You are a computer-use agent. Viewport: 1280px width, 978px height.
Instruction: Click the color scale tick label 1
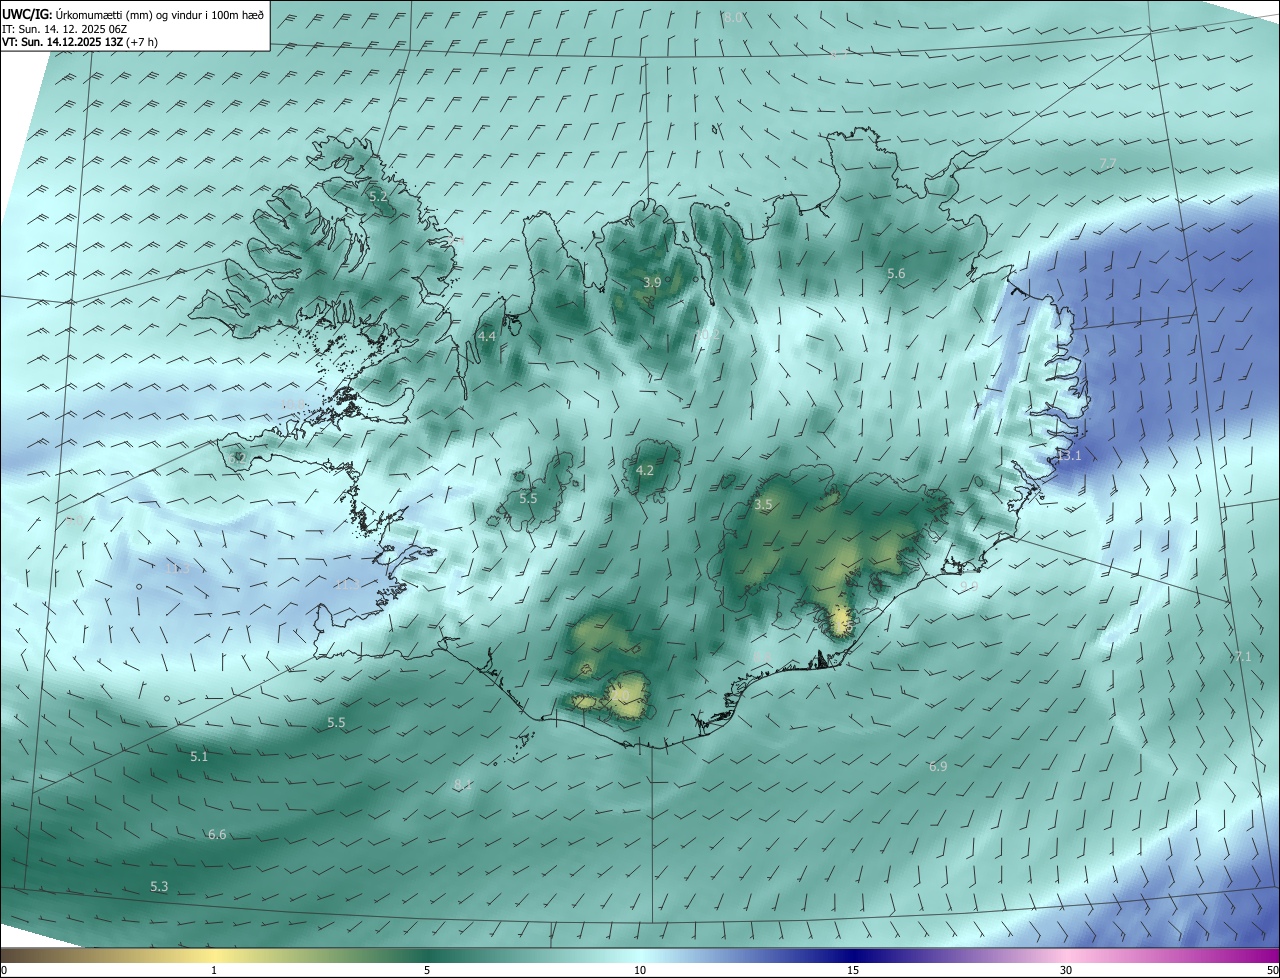point(214,970)
